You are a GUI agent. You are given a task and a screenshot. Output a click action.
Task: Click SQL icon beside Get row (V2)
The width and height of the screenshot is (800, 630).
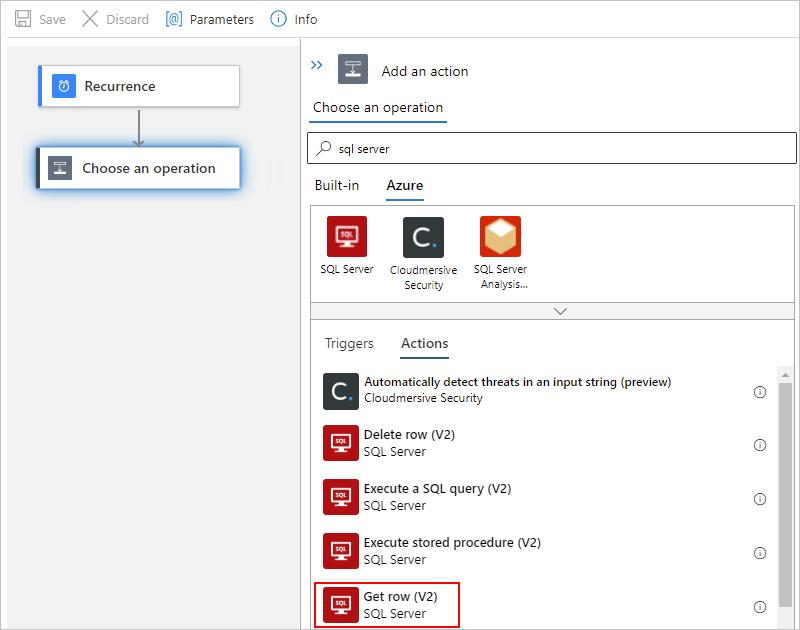340,605
